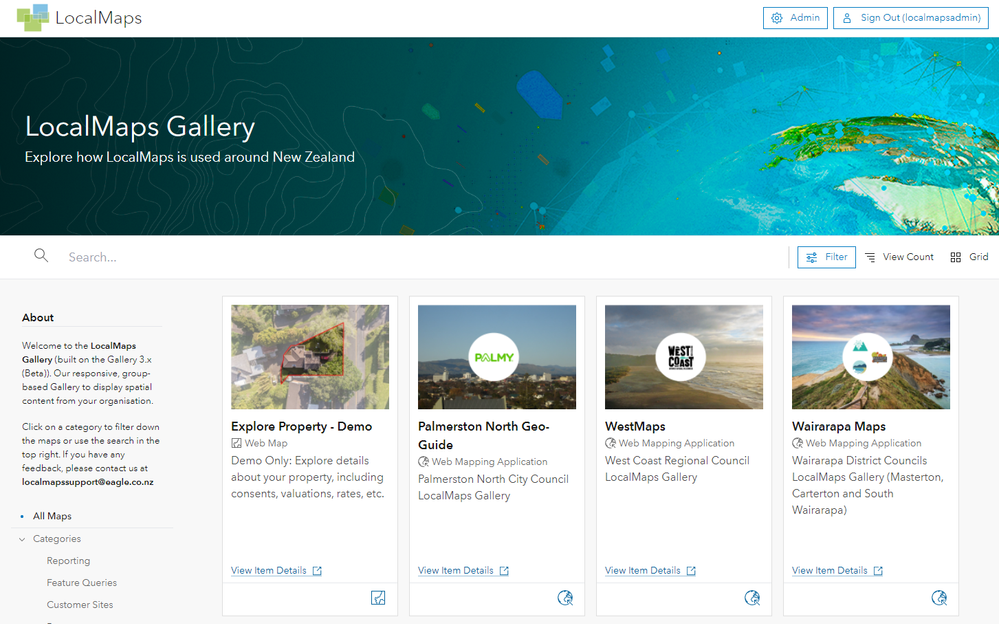999x624 pixels.
Task: Open the Feature Queries category
Action: click(x=83, y=582)
